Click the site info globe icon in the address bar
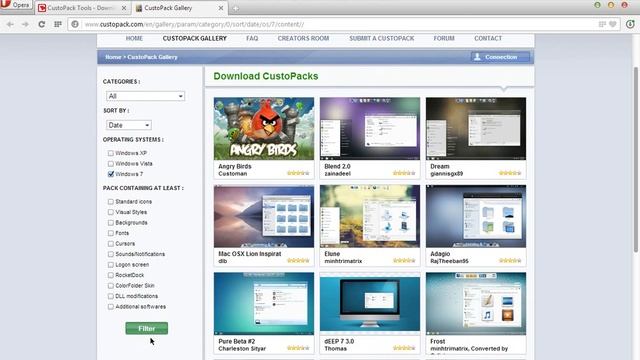 [75, 24]
